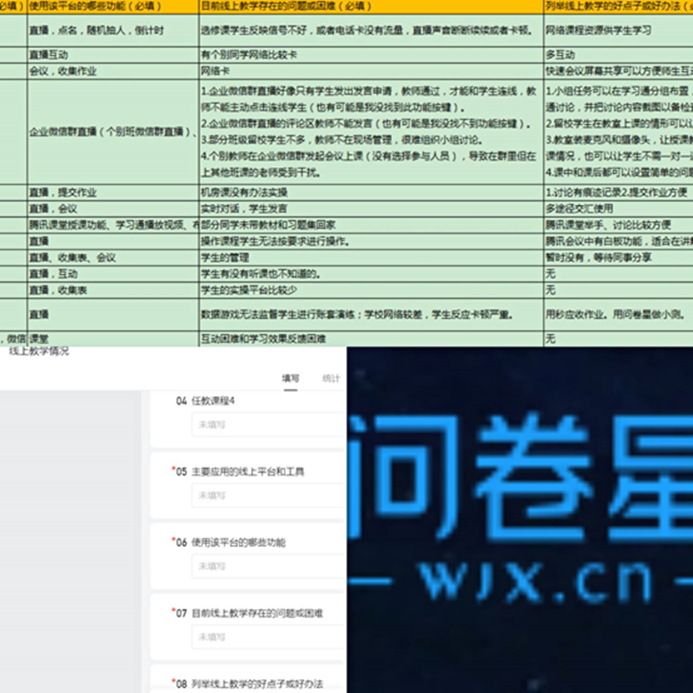
Task: Select cell 直播，会议
Action: (113, 209)
